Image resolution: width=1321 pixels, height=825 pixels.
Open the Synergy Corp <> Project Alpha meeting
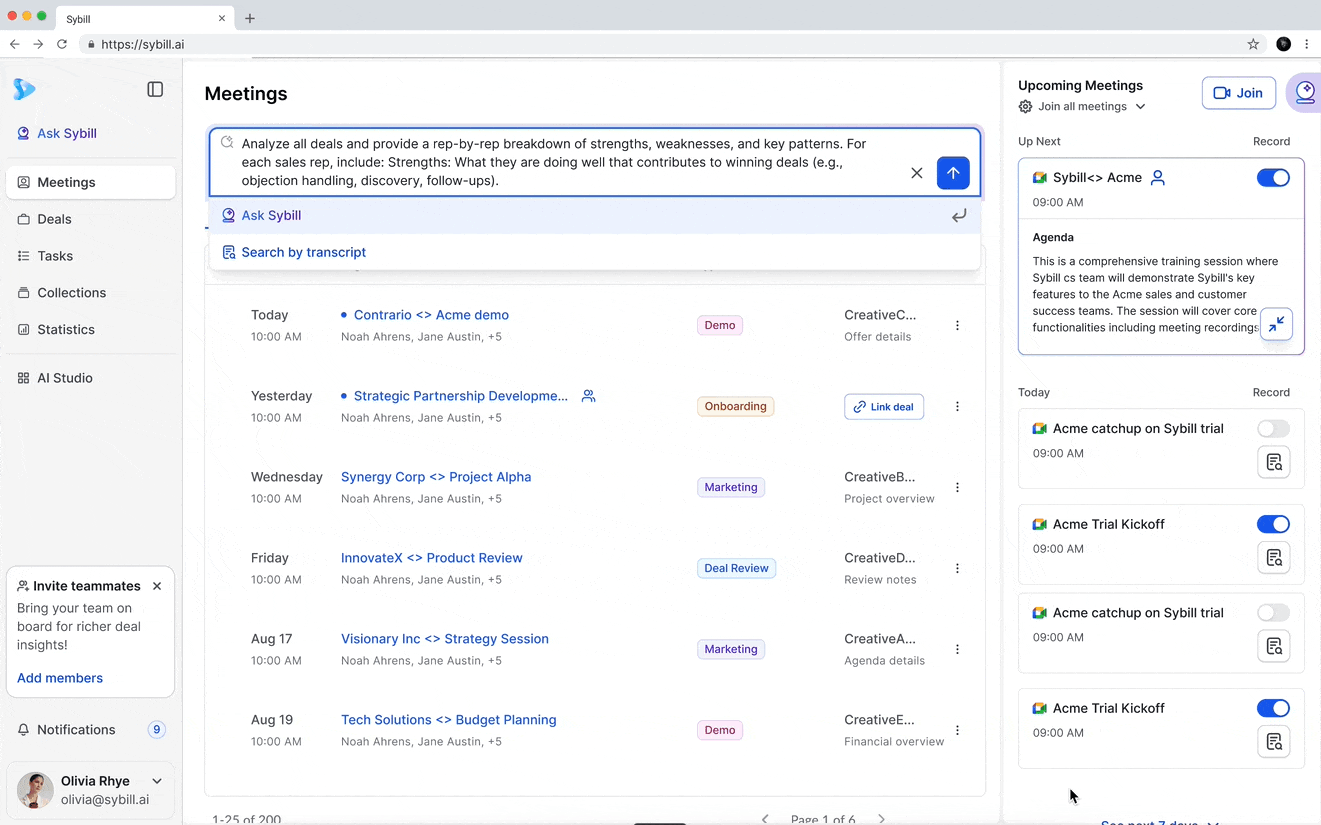pos(436,477)
